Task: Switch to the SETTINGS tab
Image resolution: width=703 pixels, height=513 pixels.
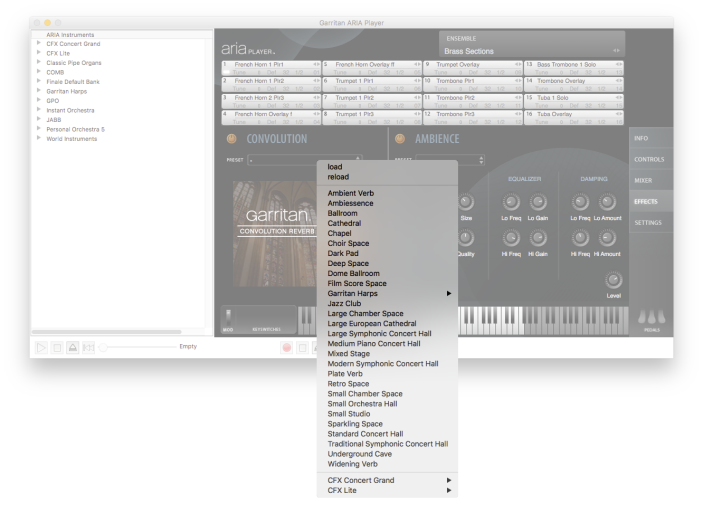Action: click(651, 222)
